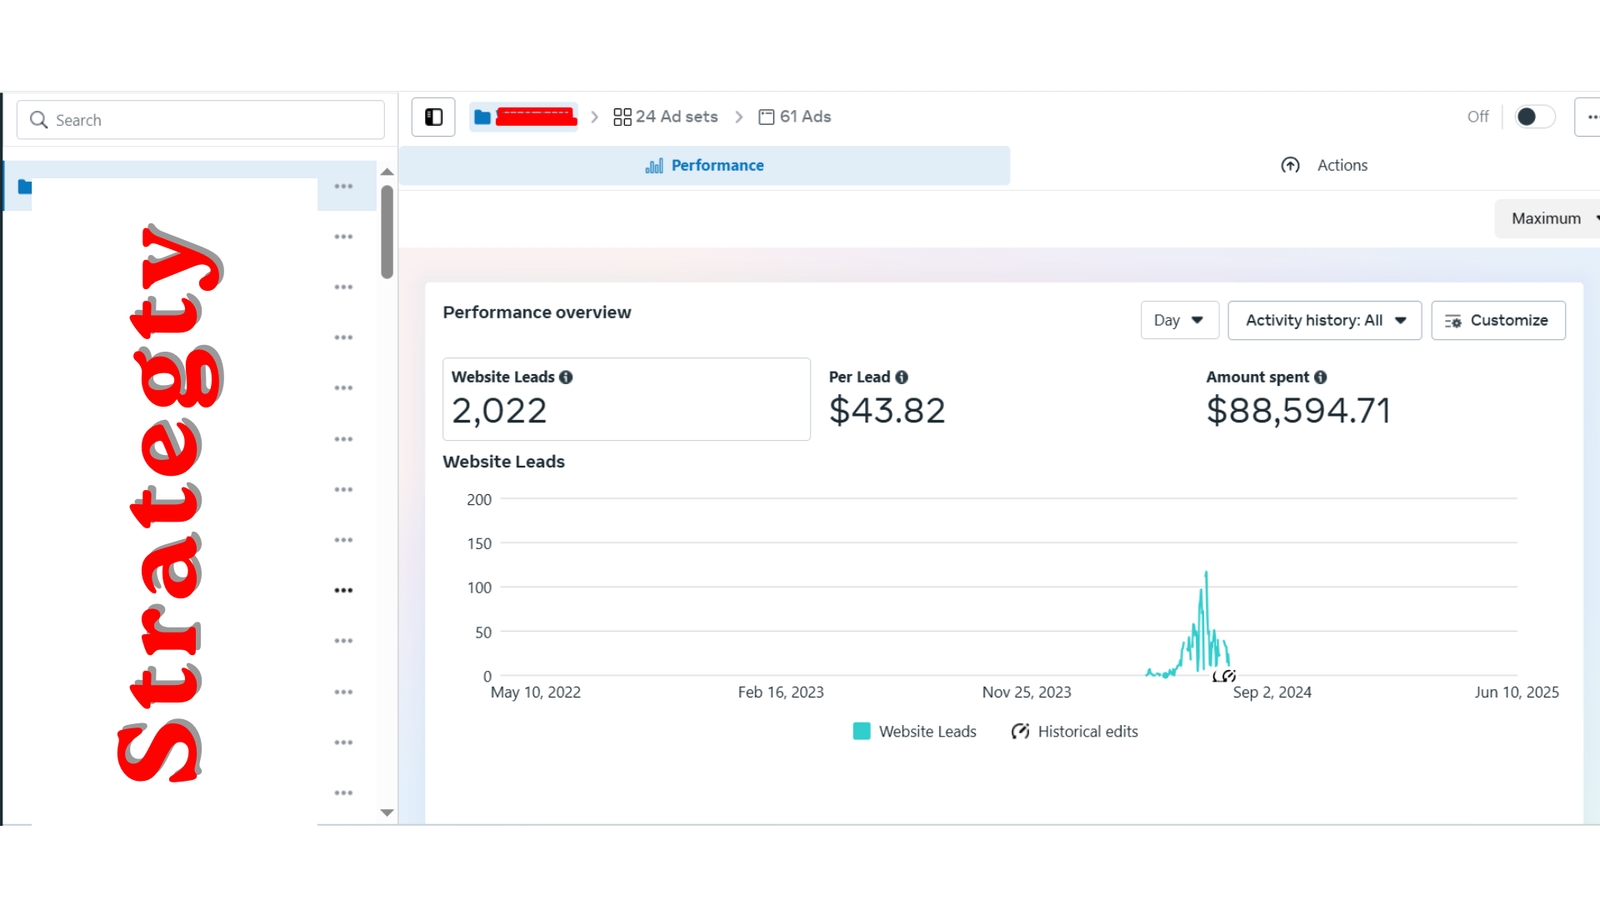Viewport: 1600px width, 900px height.
Task: Click the Actions upload arrow icon
Action: point(1290,166)
